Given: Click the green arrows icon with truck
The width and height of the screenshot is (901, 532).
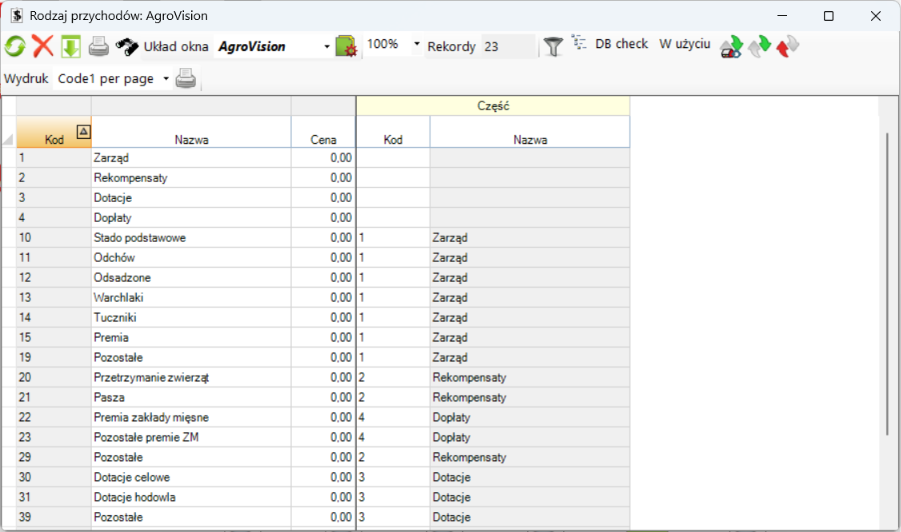Looking at the screenshot, I should point(731,47).
